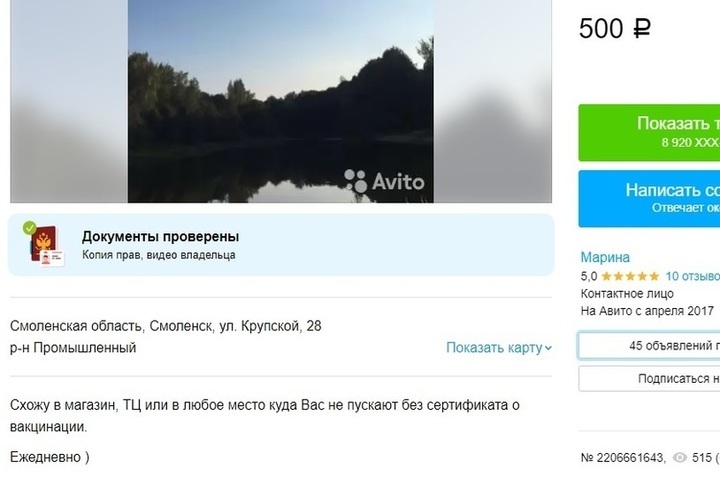
Task: Click the listing number № 2206661643
Action: (x=623, y=458)
